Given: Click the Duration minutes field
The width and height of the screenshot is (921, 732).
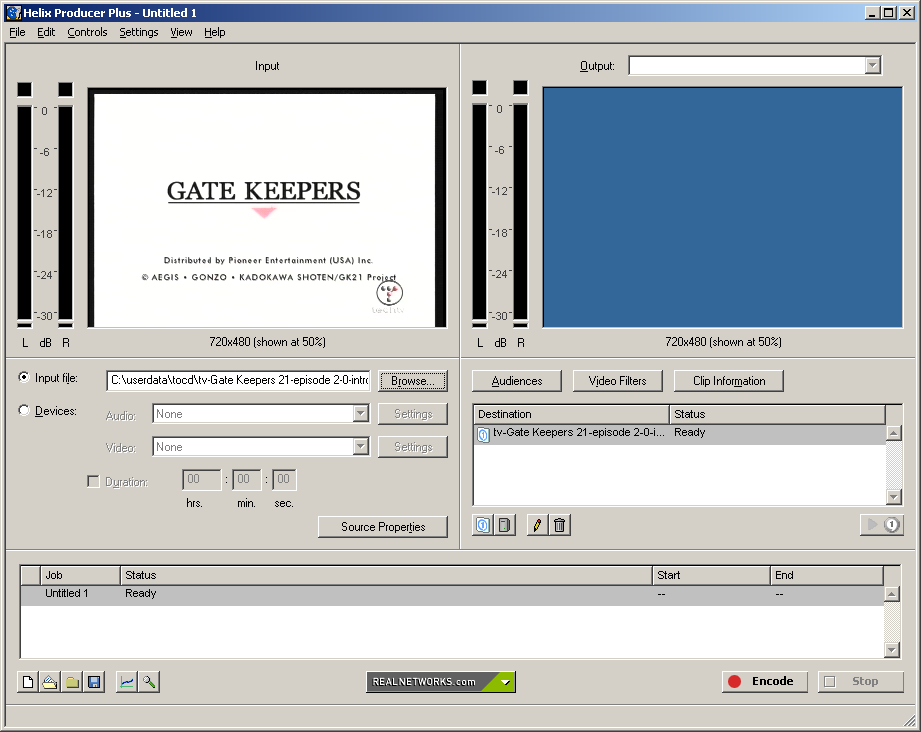Looking at the screenshot, I should (247, 479).
